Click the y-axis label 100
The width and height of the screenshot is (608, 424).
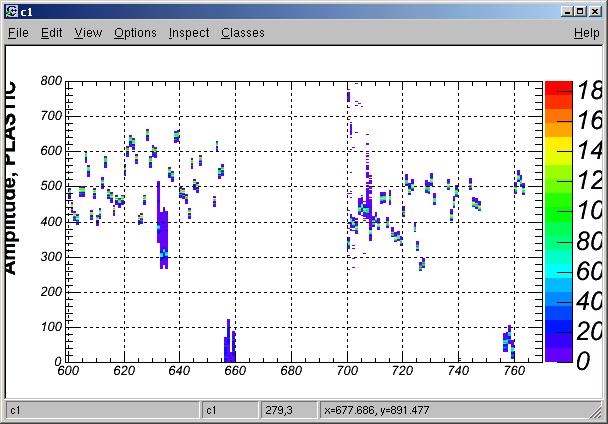coord(51,327)
